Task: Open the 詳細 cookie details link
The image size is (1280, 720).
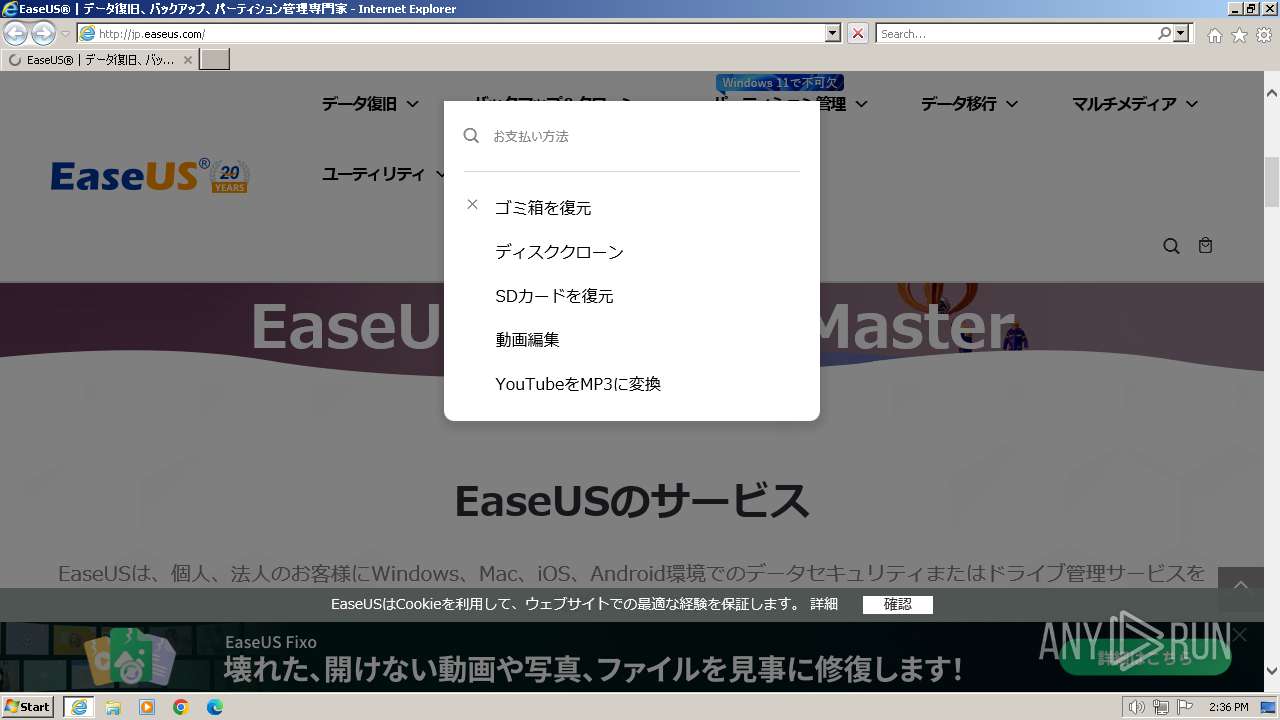Action: (824, 604)
